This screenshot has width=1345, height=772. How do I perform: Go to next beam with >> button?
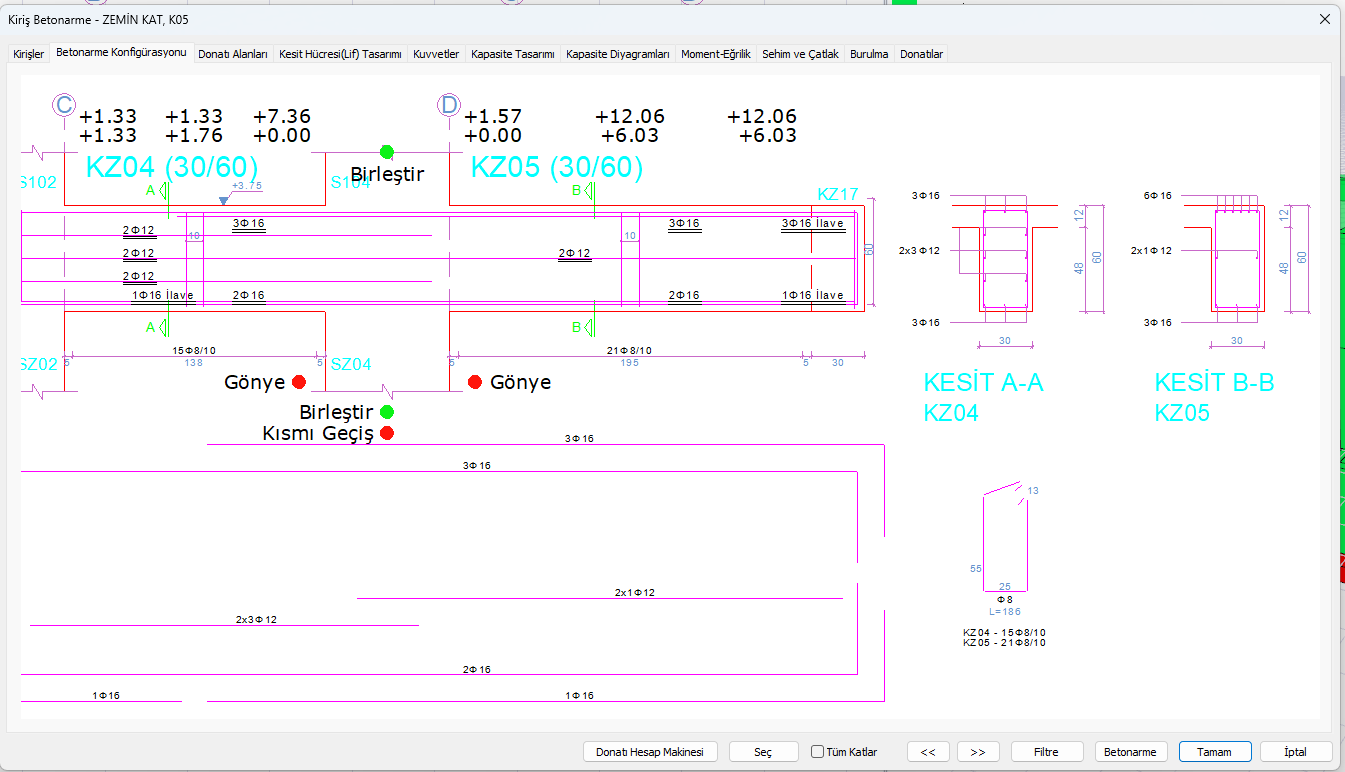click(x=978, y=752)
